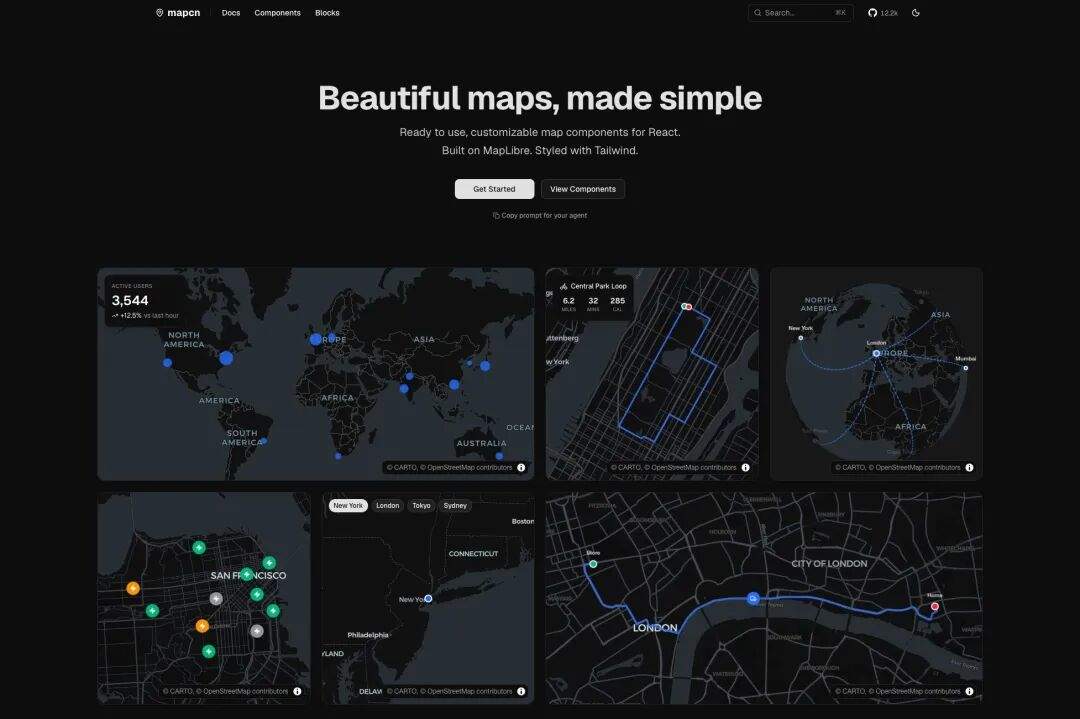Open attribution link on the globe map
Screen dimensions: 1080x719
tap(897, 468)
